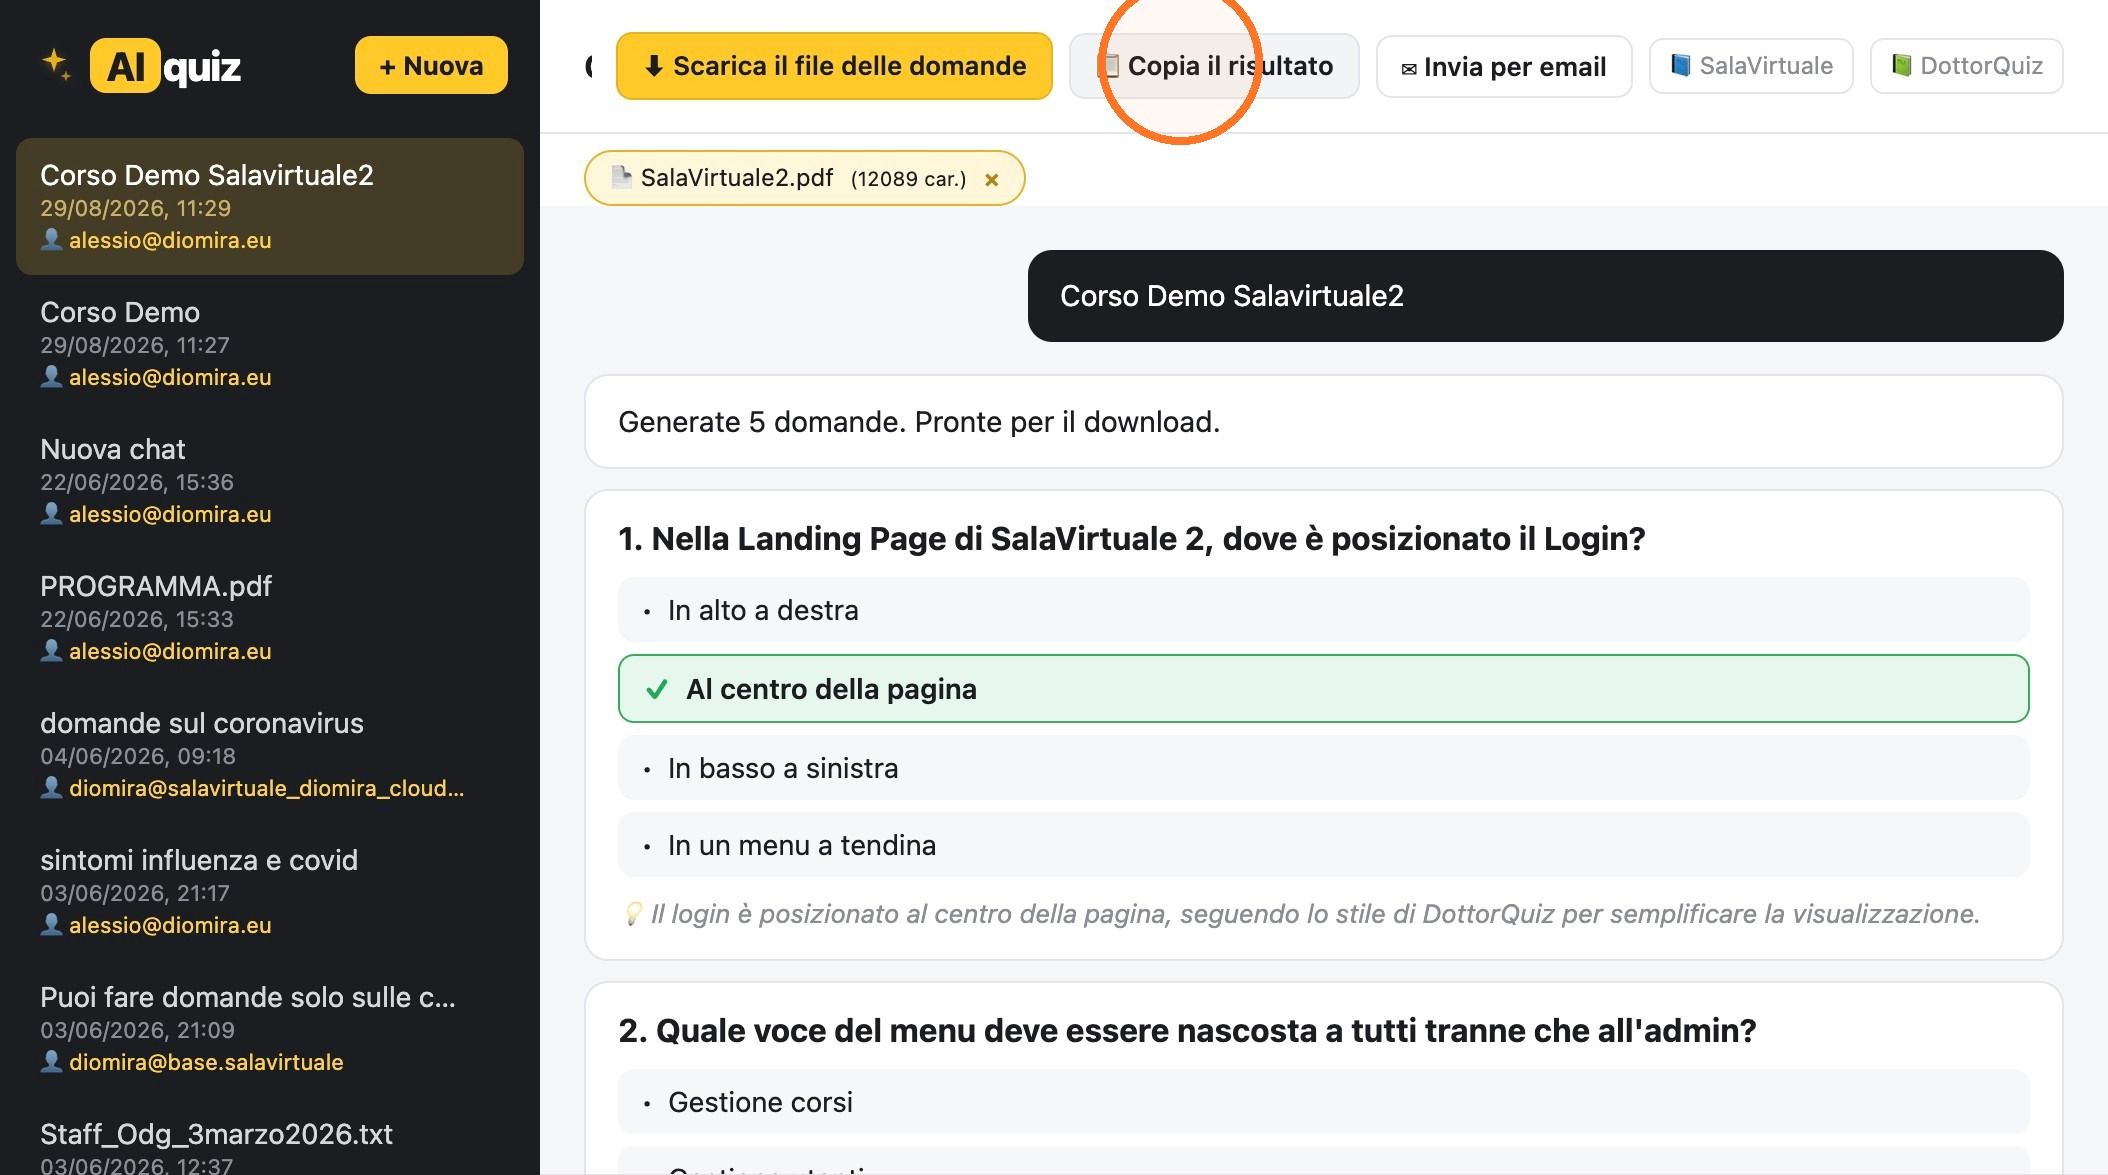This screenshot has width=2108, height=1175.
Task: Click green checkmark on correct answer
Action: tap(657, 689)
